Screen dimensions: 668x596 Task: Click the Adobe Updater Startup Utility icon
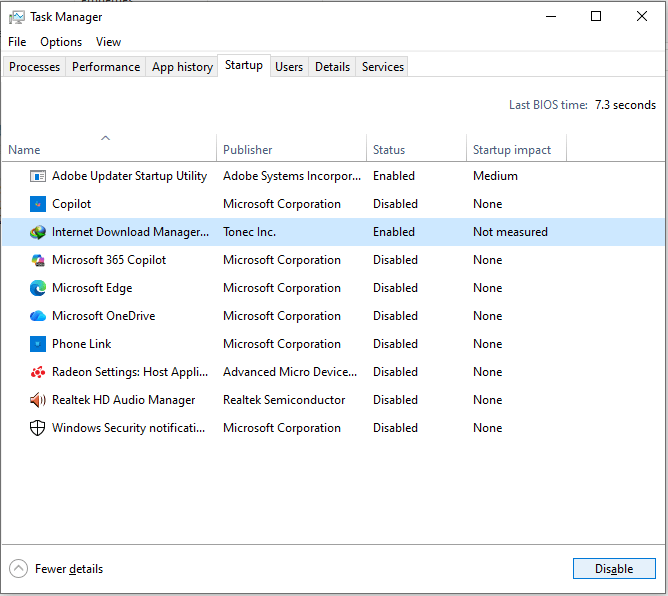point(38,176)
